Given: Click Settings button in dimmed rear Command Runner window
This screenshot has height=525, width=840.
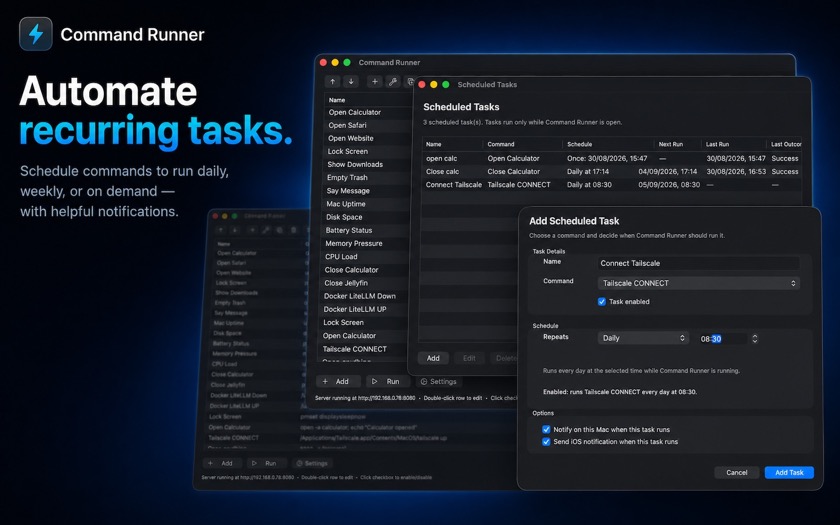Looking at the screenshot, I should [312, 463].
